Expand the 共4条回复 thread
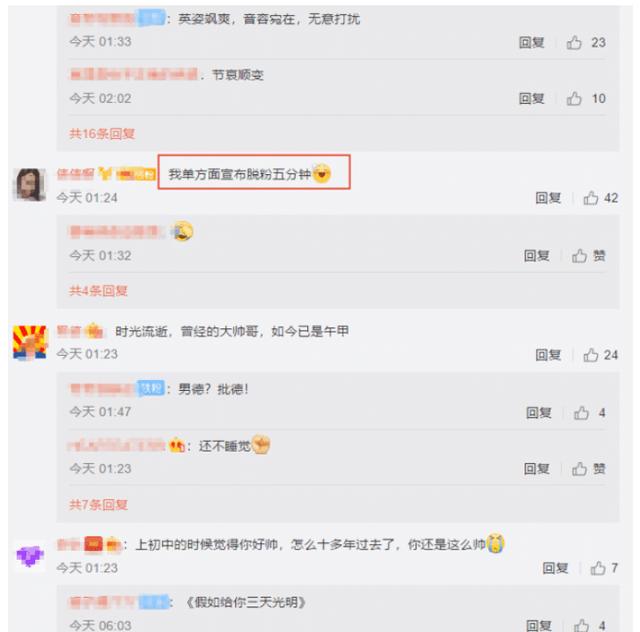Image resolution: width=640 pixels, height=632 pixels. pos(98,291)
